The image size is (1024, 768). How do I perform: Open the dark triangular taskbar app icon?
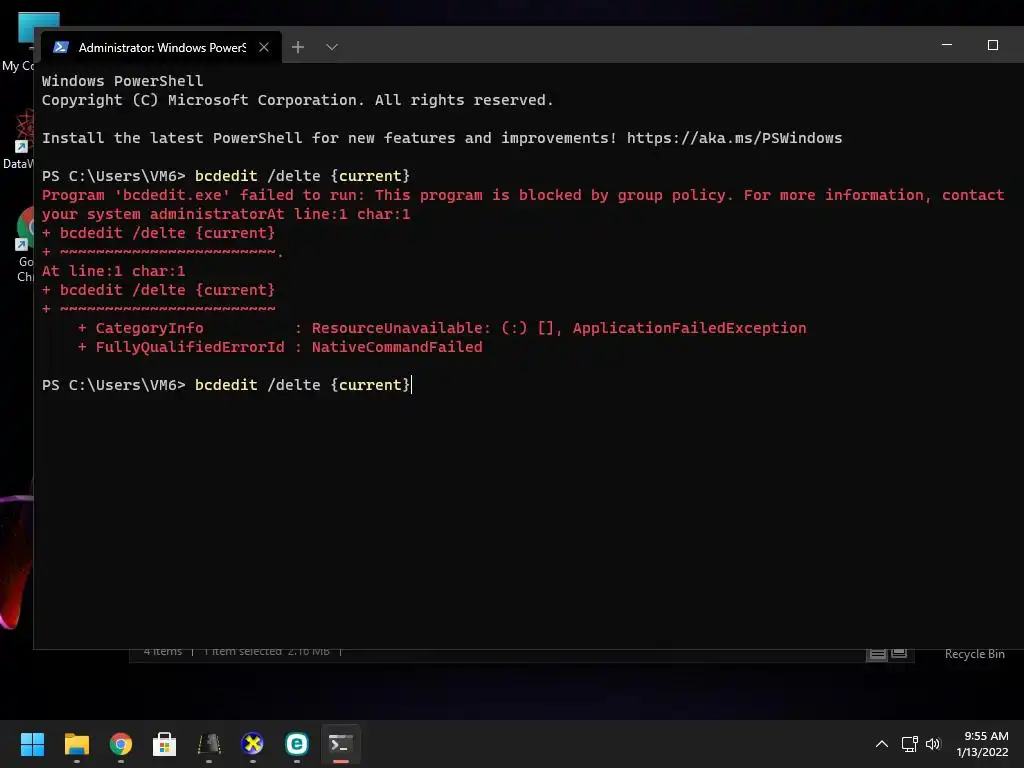tap(209, 744)
